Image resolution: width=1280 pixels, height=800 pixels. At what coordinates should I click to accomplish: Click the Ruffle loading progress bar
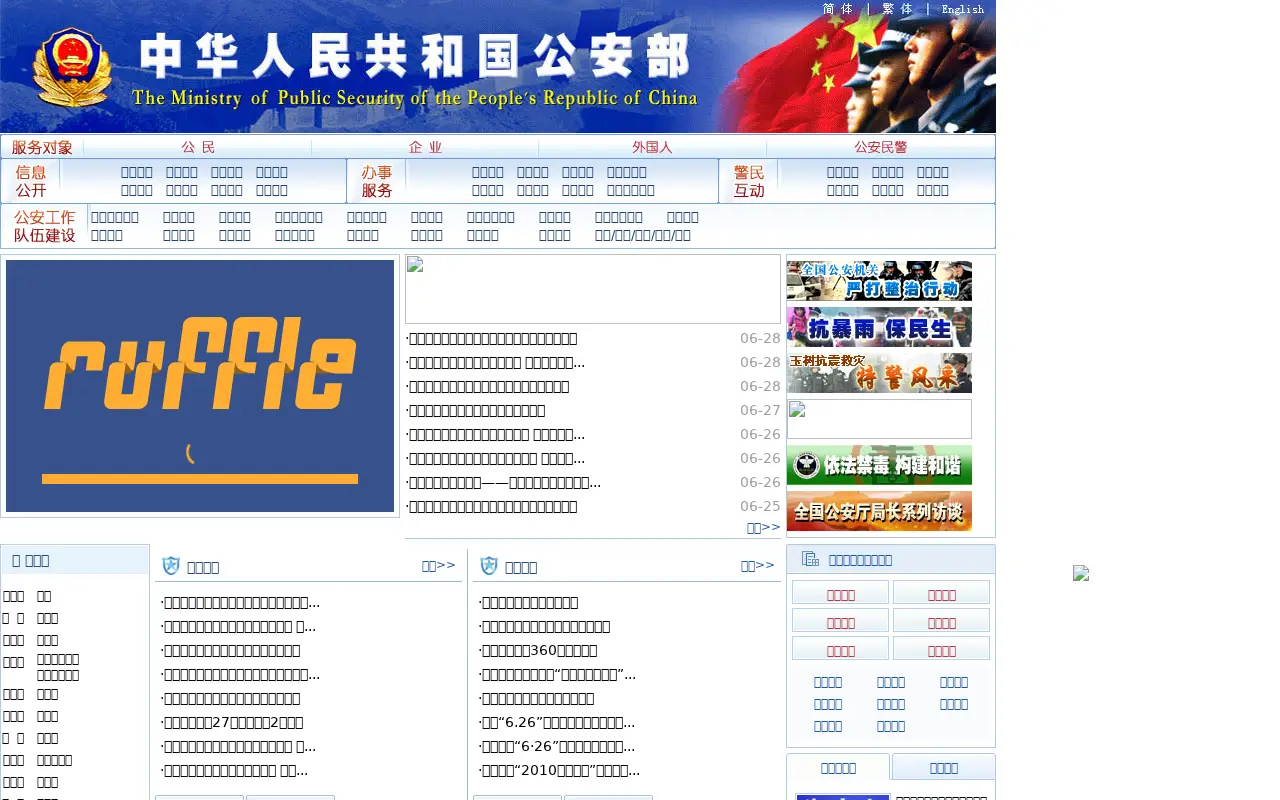pyautogui.click(x=200, y=479)
